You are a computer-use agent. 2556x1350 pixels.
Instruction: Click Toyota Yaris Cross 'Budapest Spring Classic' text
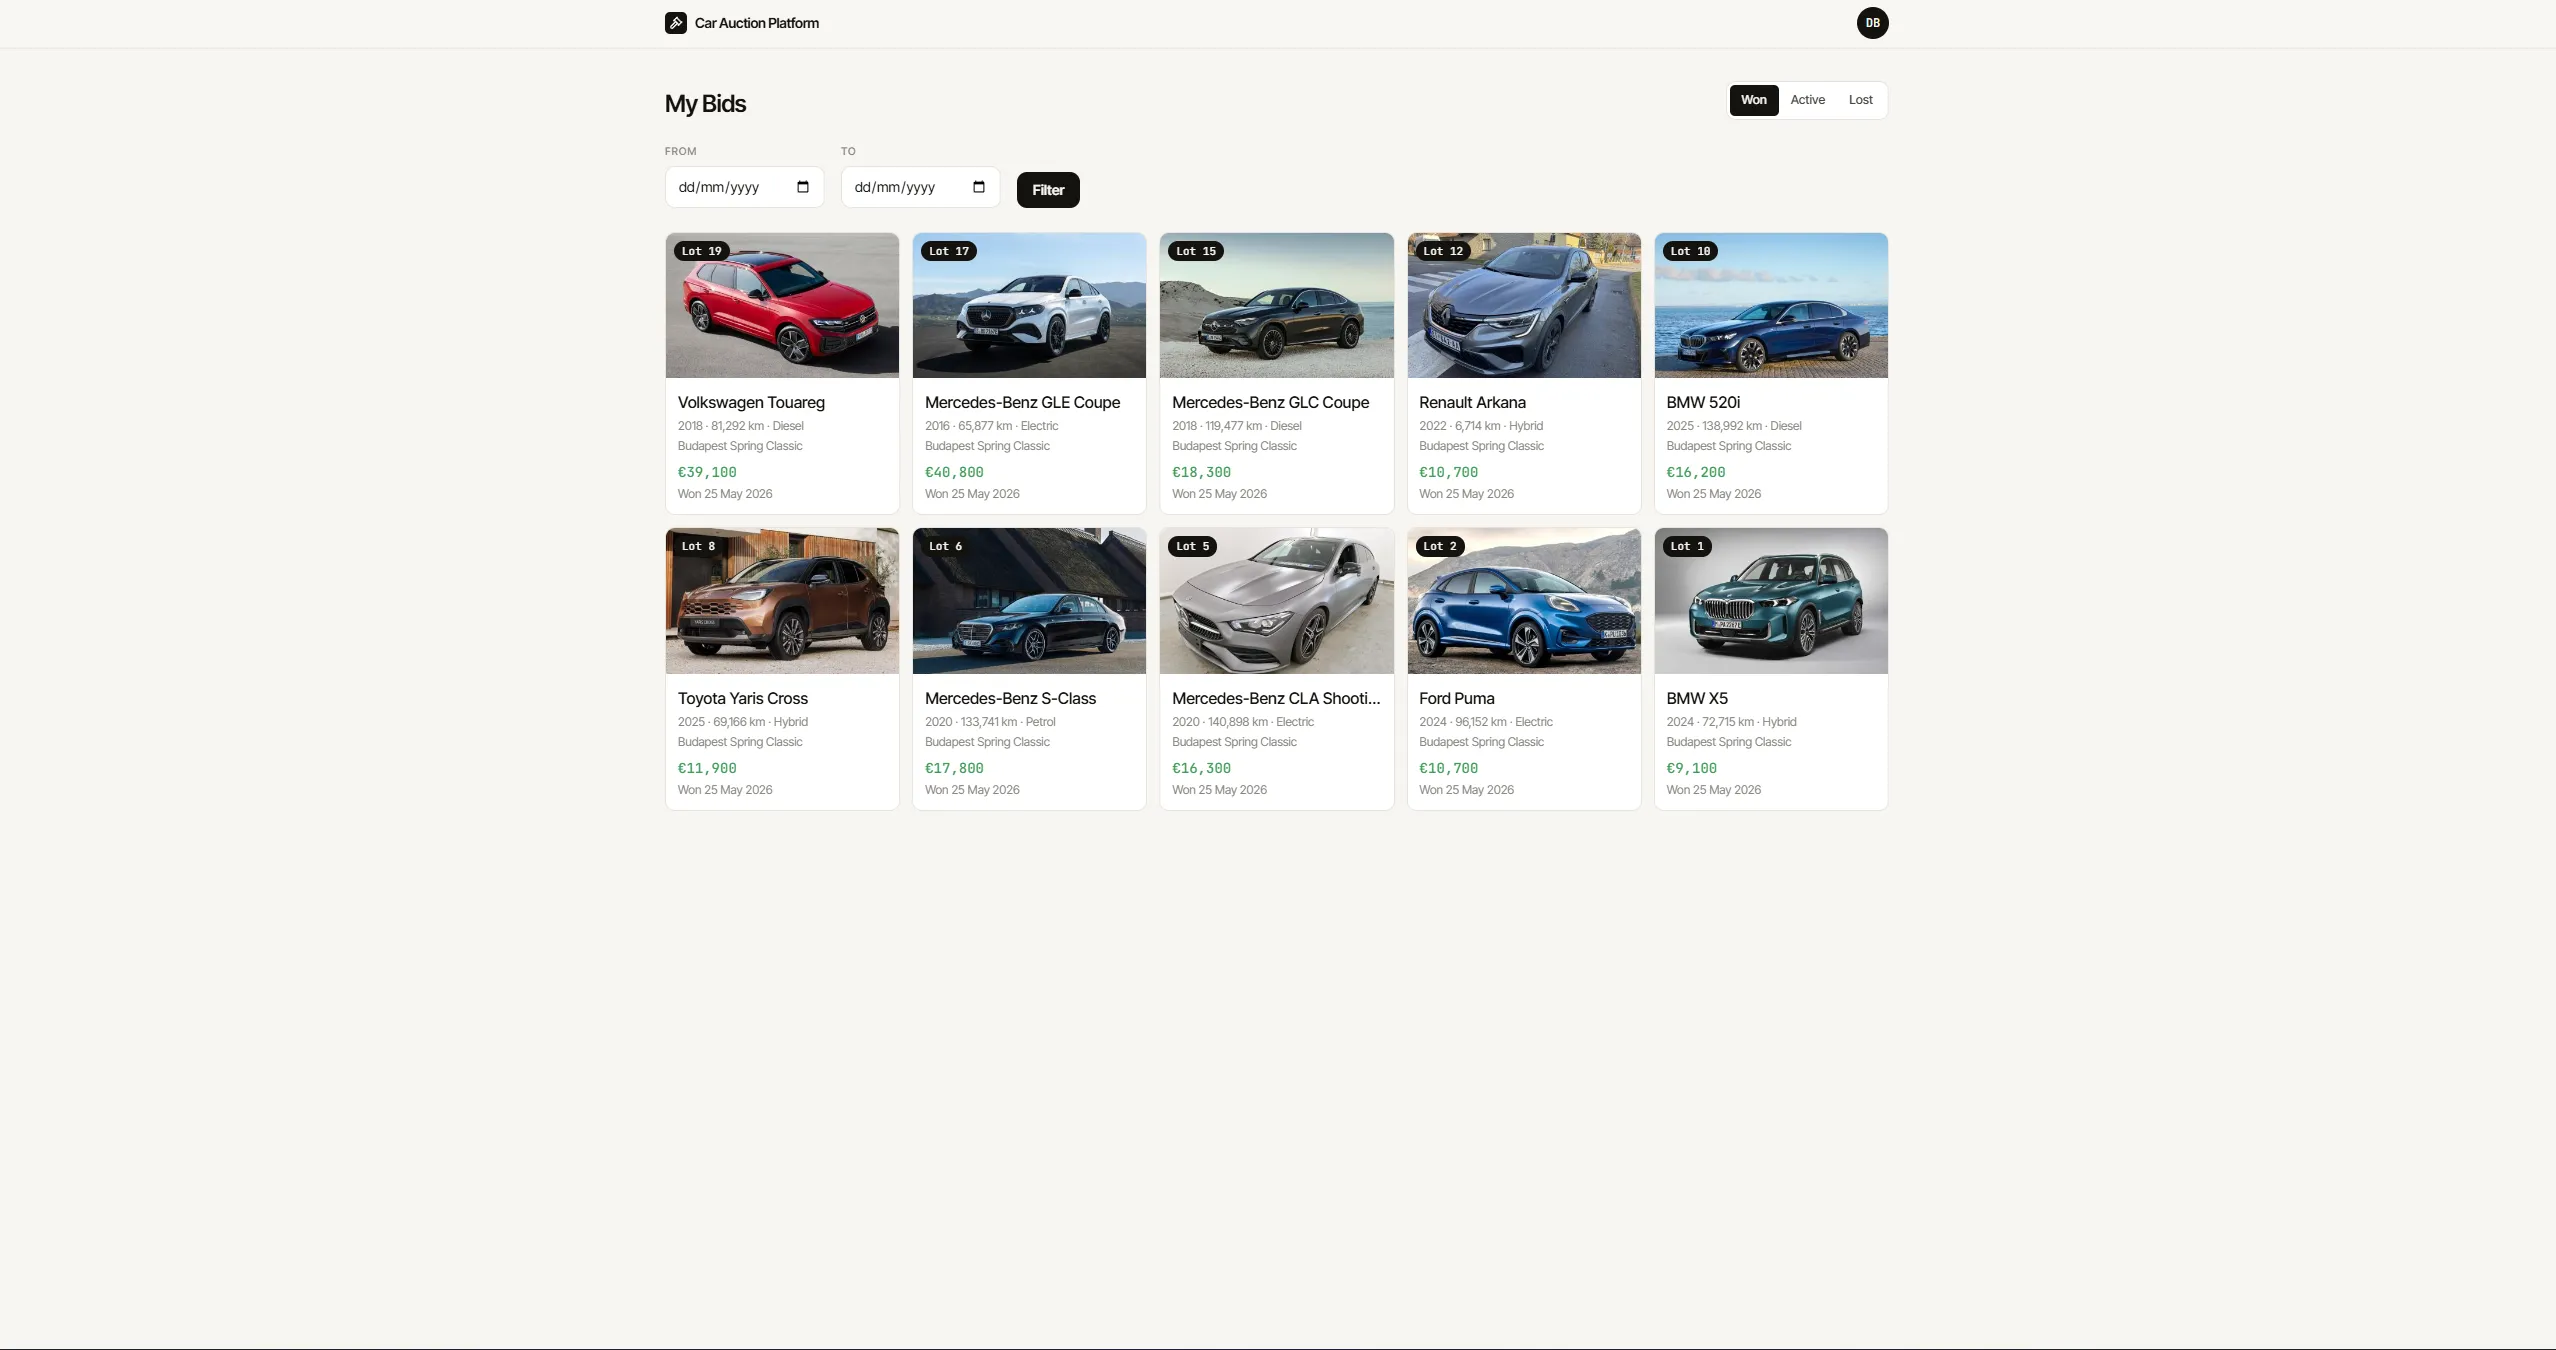(x=740, y=742)
